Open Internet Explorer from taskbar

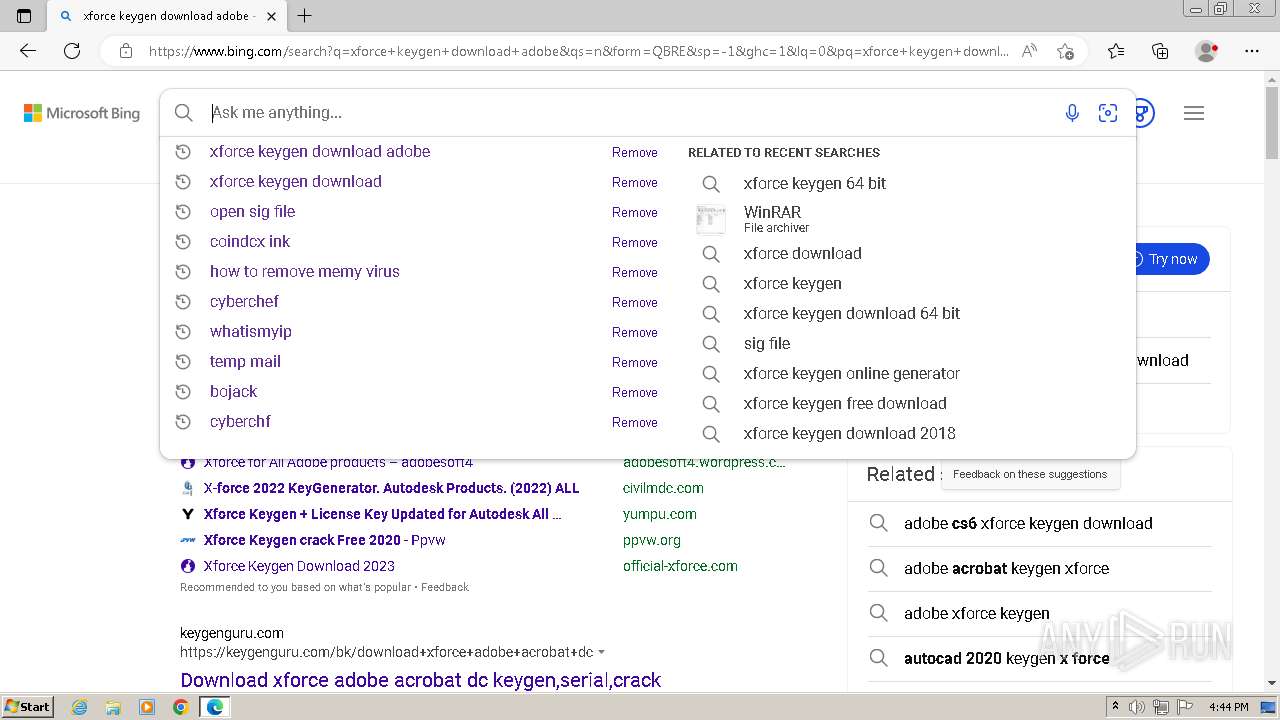click(x=79, y=707)
